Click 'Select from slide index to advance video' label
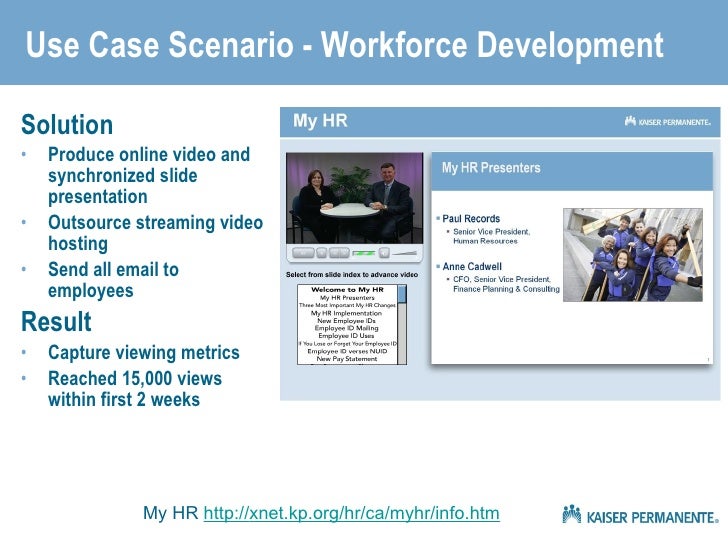 [352, 274]
